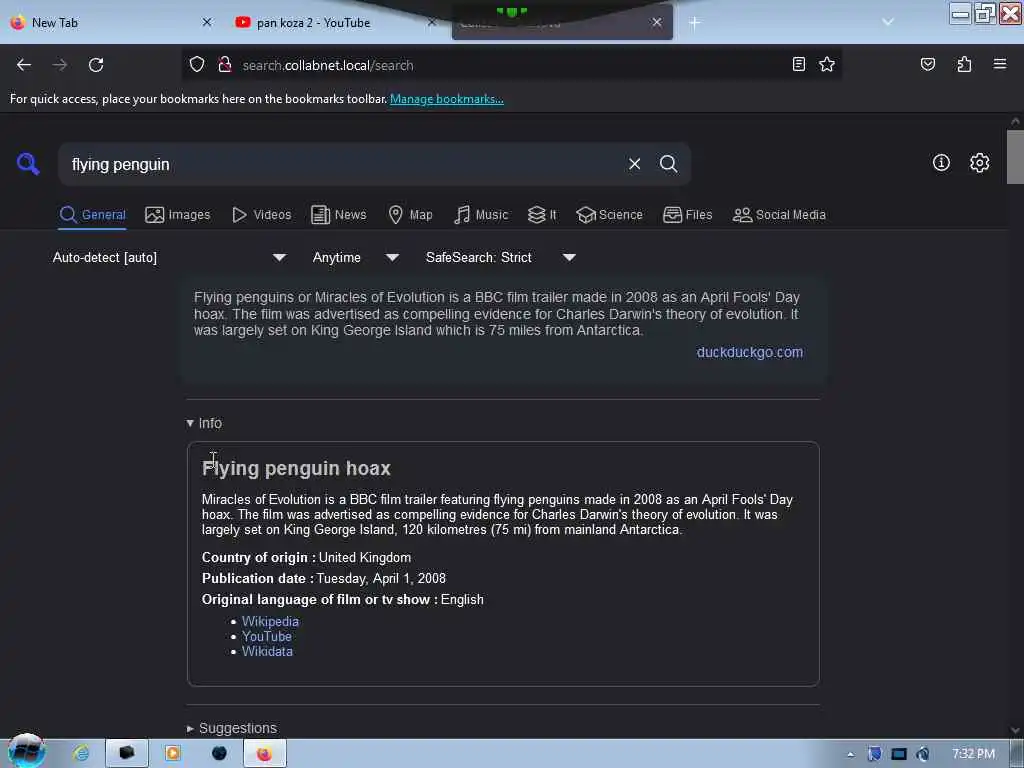Open the about info circle icon

point(941,163)
